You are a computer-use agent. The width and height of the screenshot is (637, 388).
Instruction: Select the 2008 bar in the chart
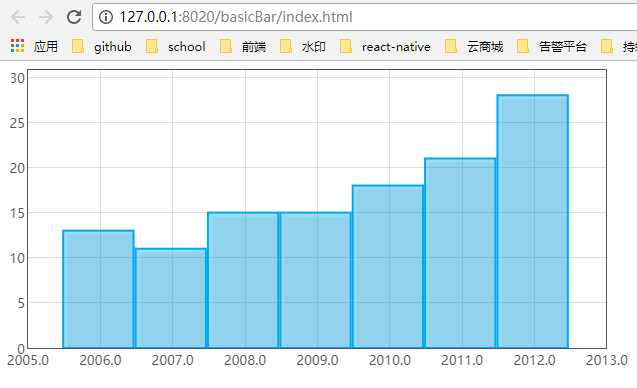[243, 280]
